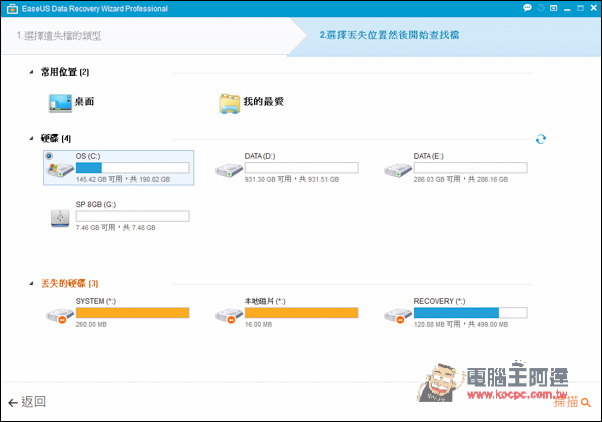This screenshot has width=602, height=422.
Task: Go to step 1 選擇遺失檔的類型 tab
Action: (x=59, y=36)
